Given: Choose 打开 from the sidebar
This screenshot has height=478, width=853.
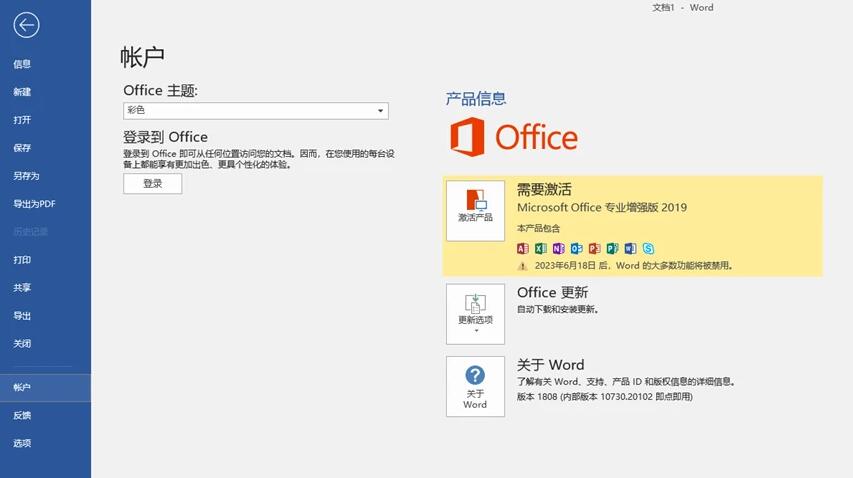Looking at the screenshot, I should pyautogui.click(x=22, y=120).
